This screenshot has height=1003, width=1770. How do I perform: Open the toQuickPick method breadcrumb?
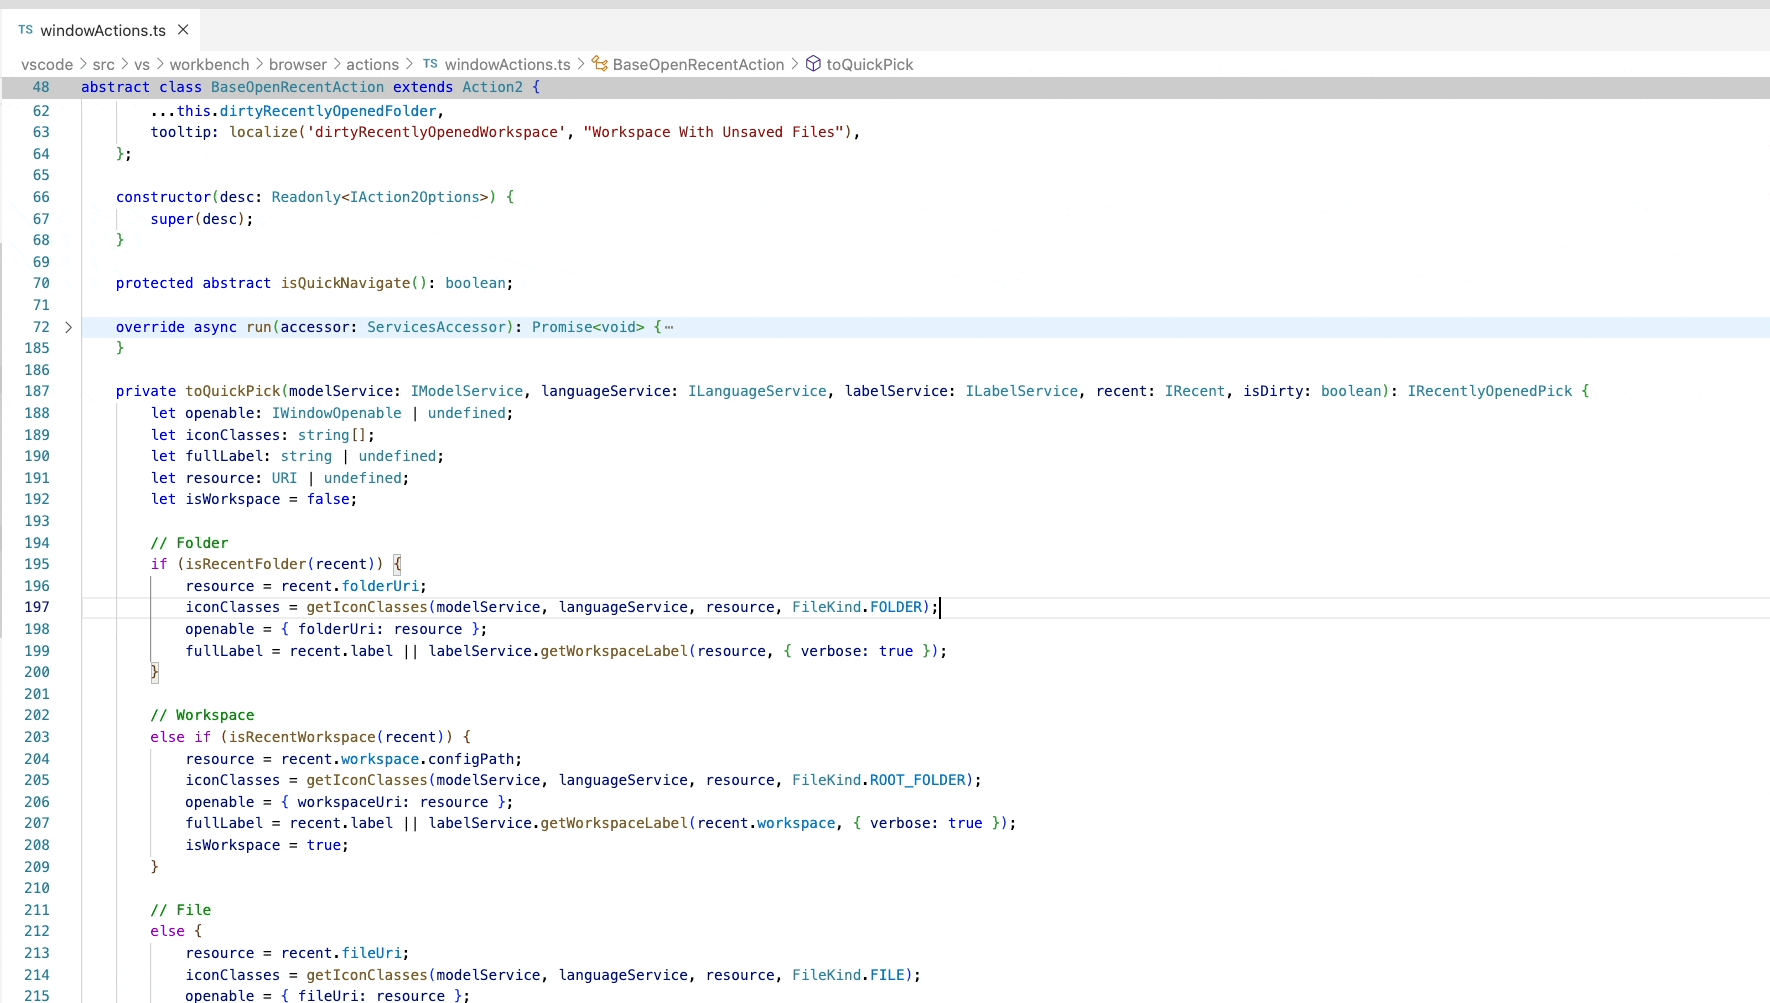[870, 64]
